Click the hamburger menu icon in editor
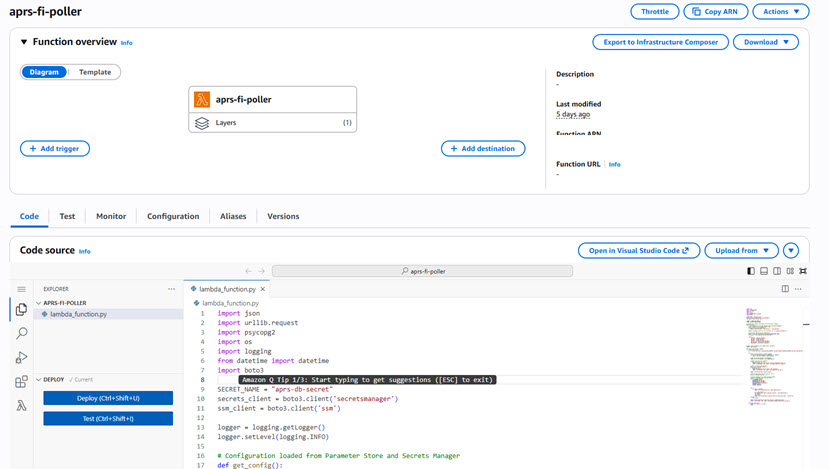 (21, 289)
